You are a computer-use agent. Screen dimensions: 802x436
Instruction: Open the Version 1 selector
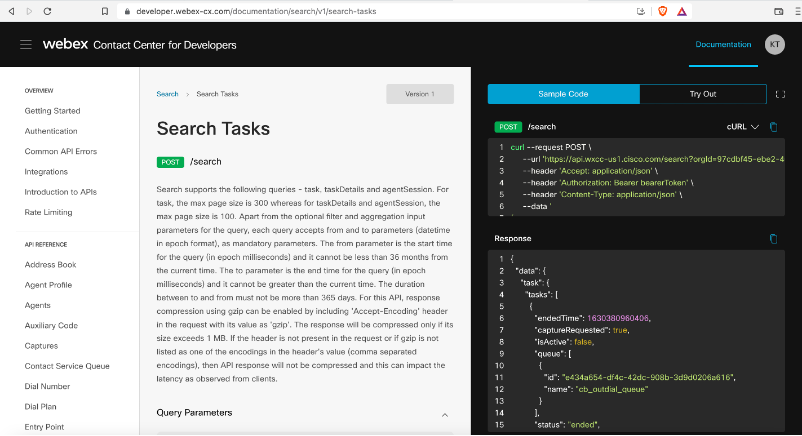pos(419,94)
